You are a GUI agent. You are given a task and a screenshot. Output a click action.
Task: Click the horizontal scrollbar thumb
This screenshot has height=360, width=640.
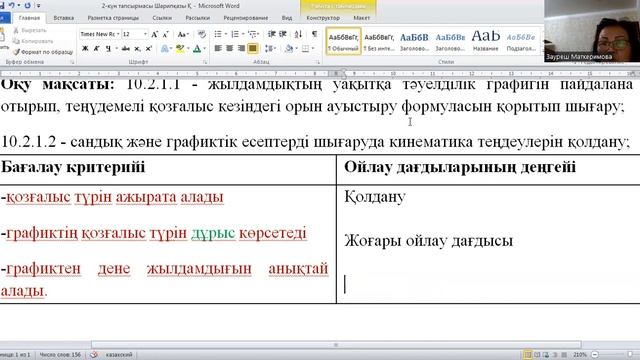336,345
